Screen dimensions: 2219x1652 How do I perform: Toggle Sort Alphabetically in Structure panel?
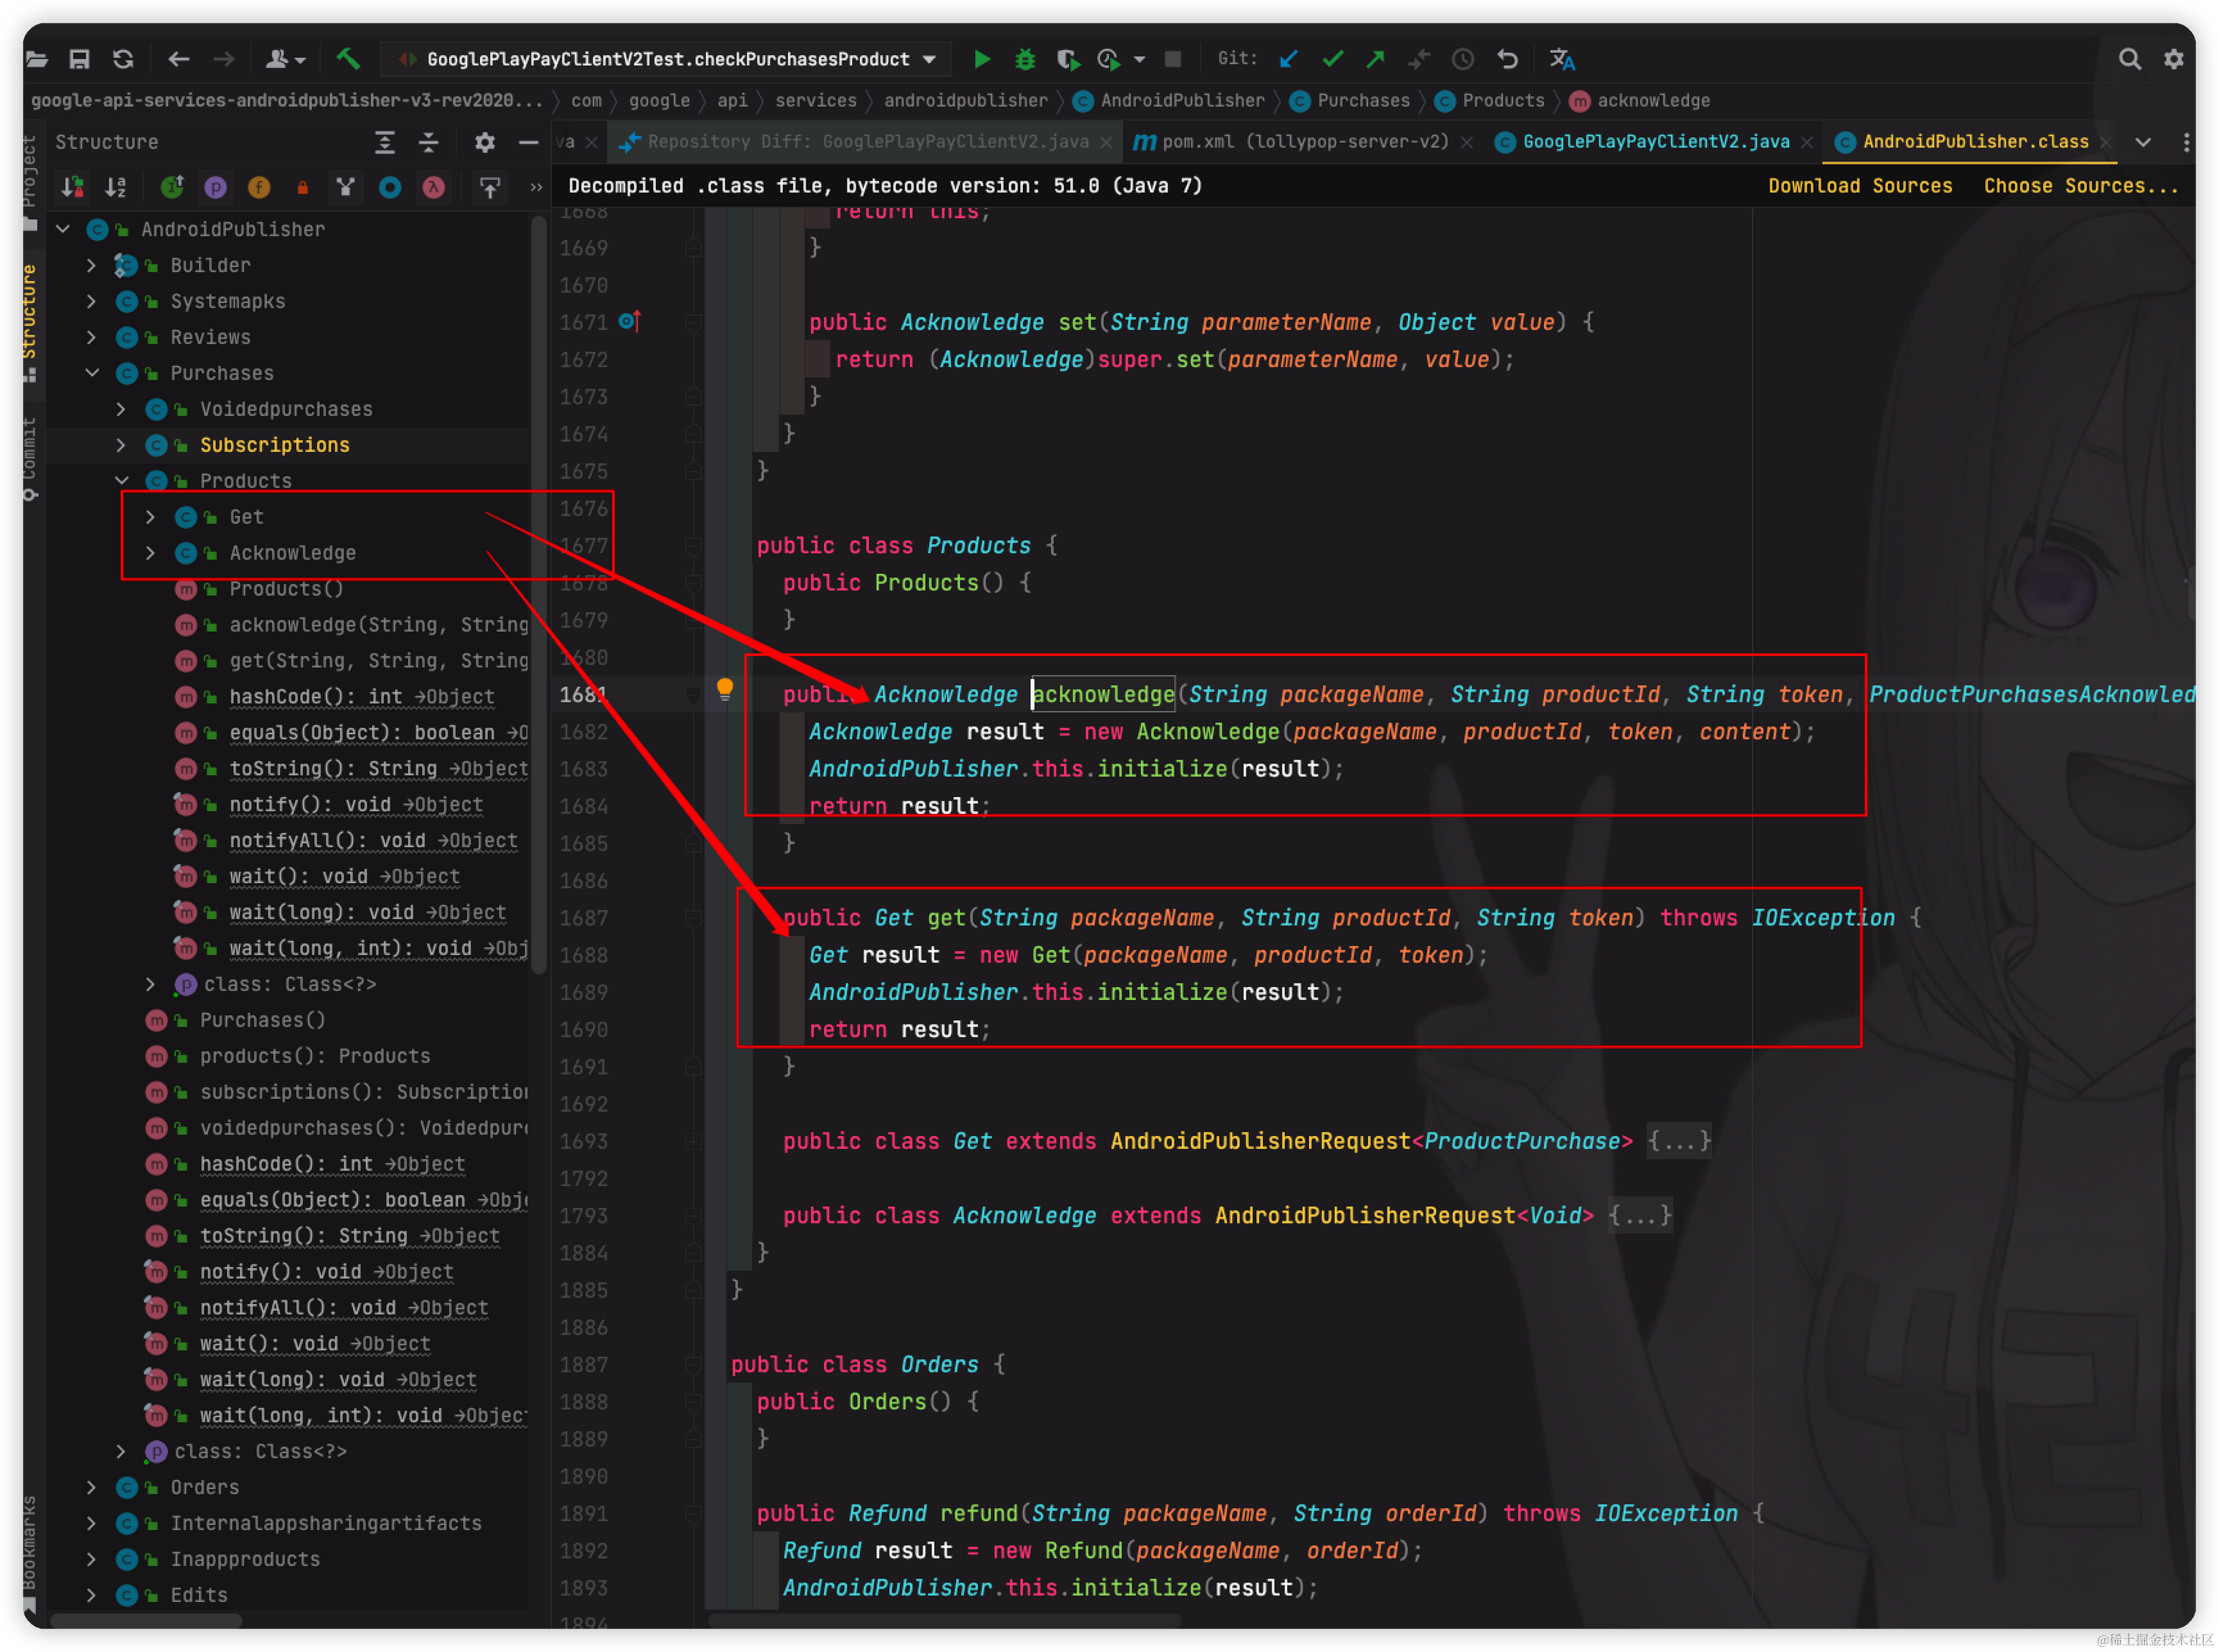116,187
